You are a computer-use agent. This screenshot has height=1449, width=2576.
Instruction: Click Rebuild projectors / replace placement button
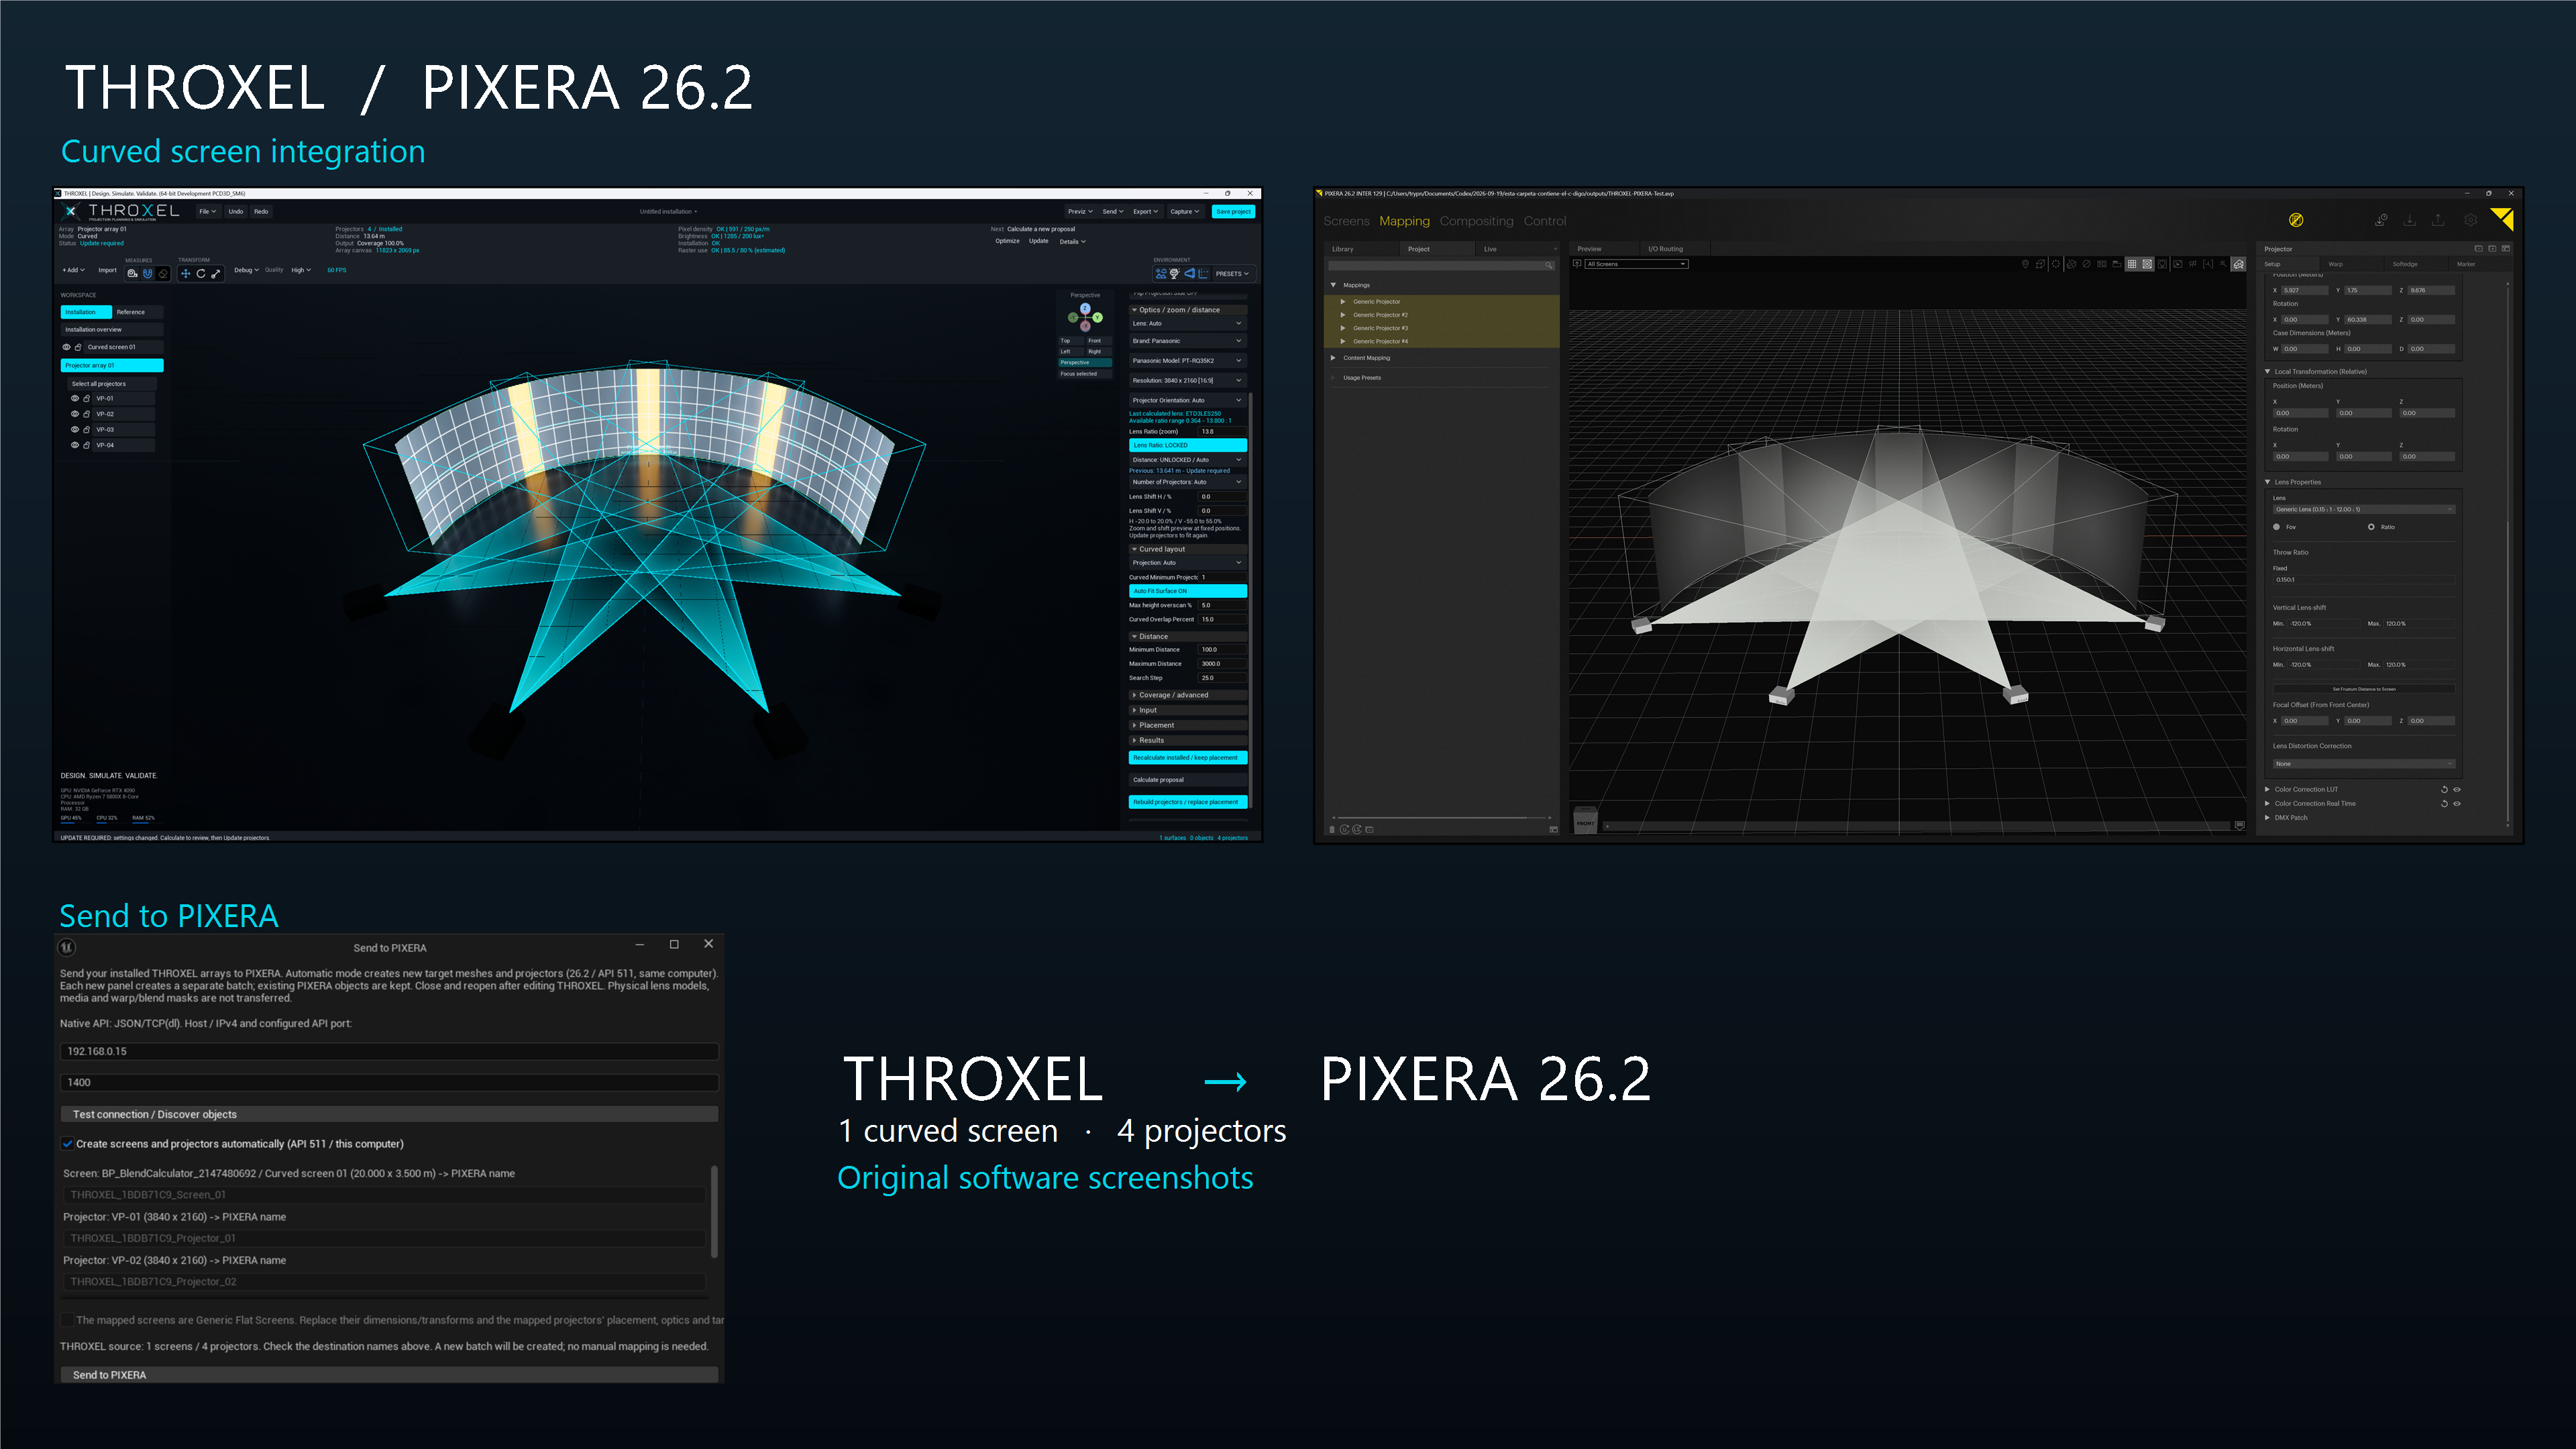pyautogui.click(x=1187, y=802)
